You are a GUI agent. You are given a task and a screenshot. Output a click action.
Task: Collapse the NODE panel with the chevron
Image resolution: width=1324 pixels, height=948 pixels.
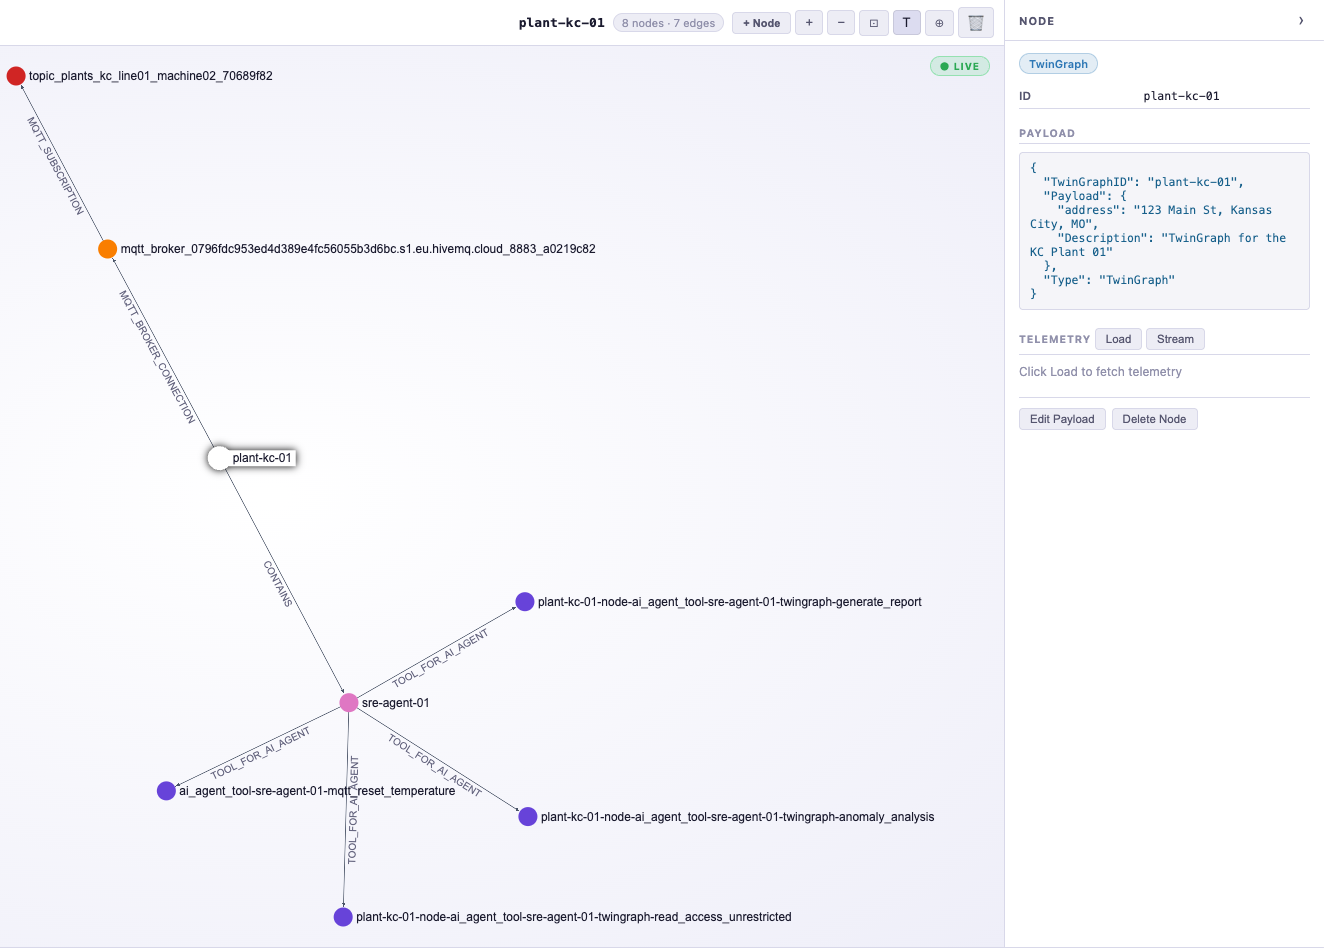point(1302,20)
